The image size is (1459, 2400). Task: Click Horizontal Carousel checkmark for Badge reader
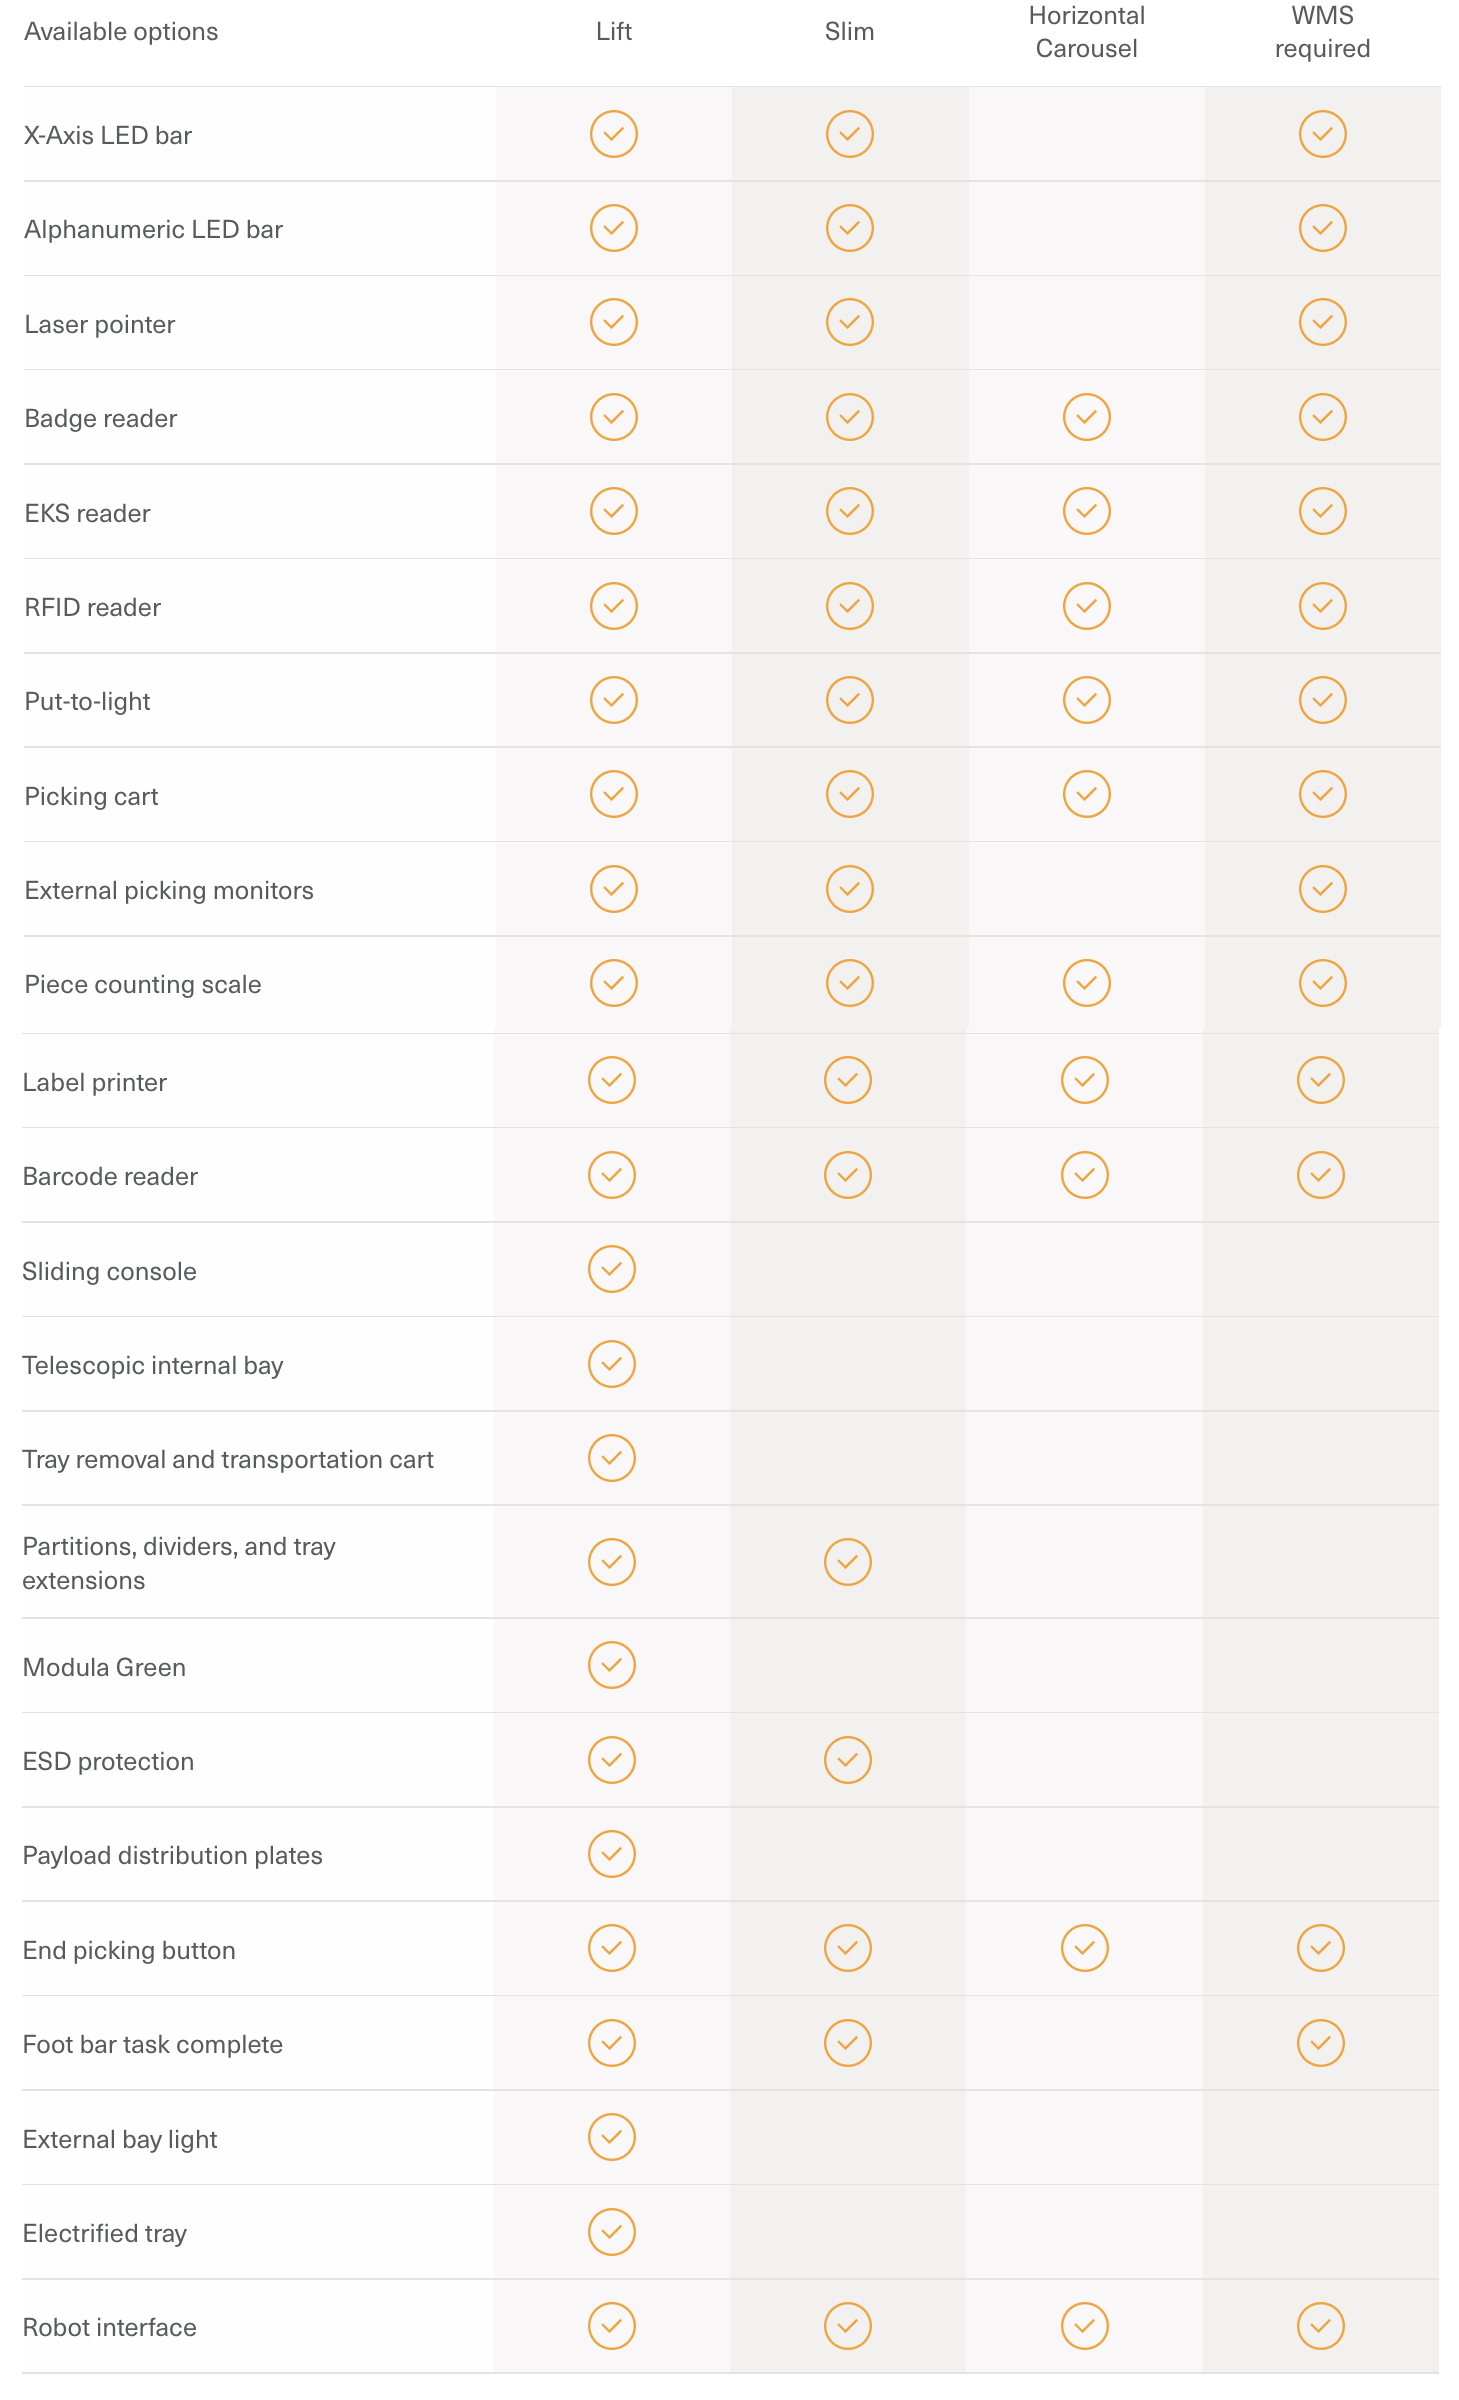click(1086, 417)
